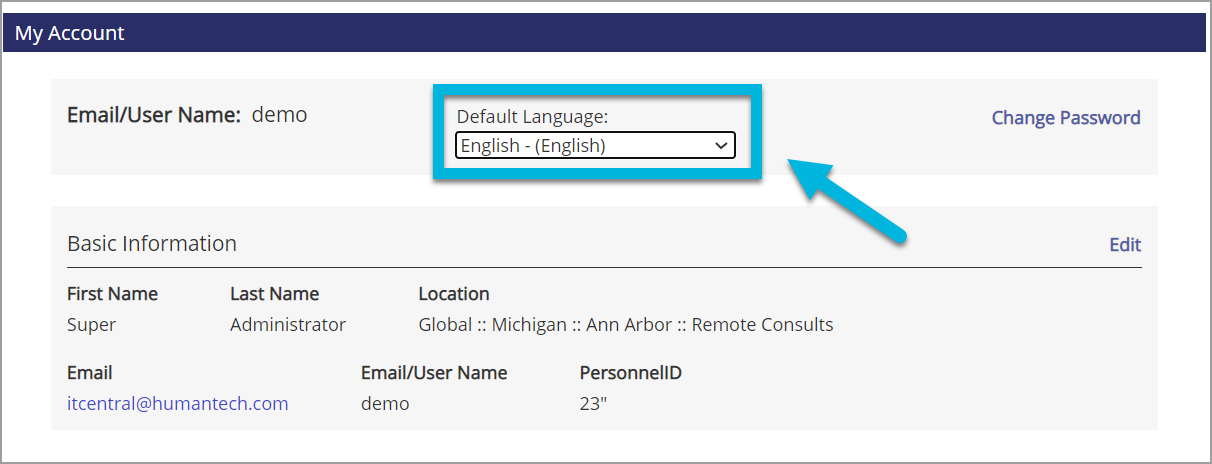1212x464 pixels.
Task: Click the Change Password link
Action: pyautogui.click(x=1066, y=118)
